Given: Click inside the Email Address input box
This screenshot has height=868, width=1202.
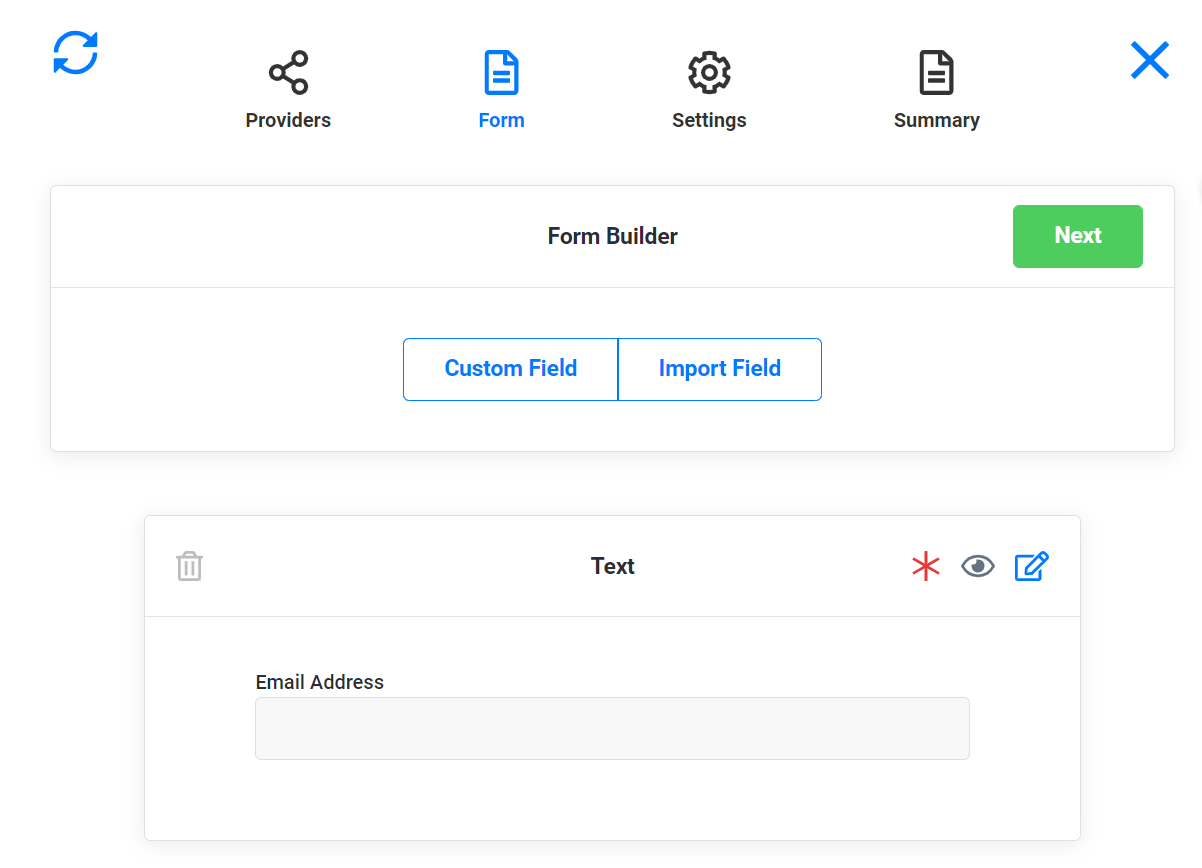Looking at the screenshot, I should [x=612, y=728].
